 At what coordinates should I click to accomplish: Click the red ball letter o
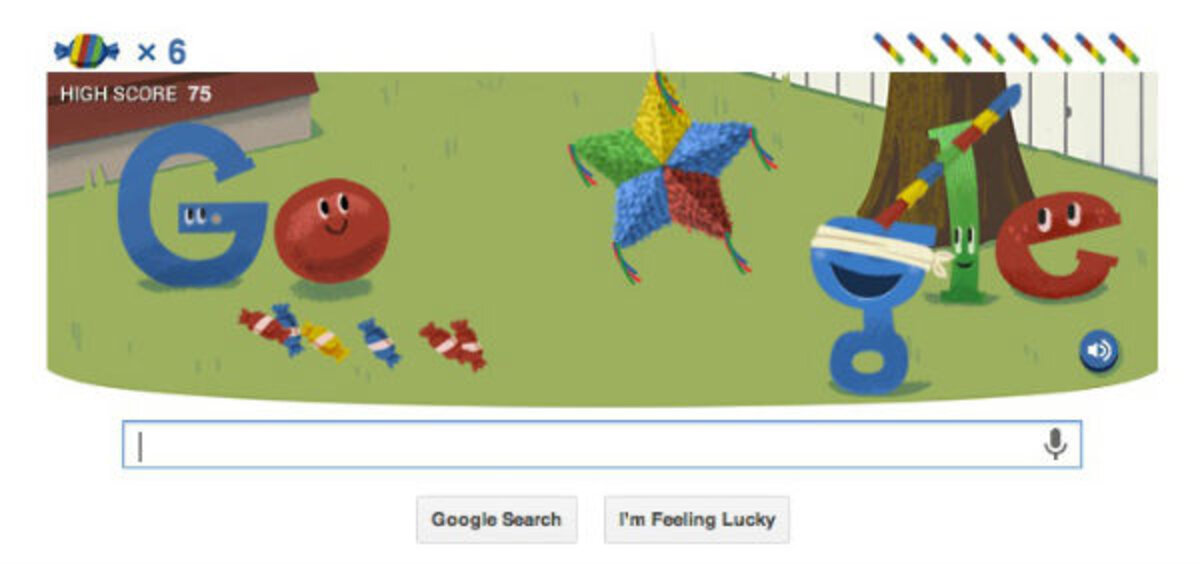331,231
